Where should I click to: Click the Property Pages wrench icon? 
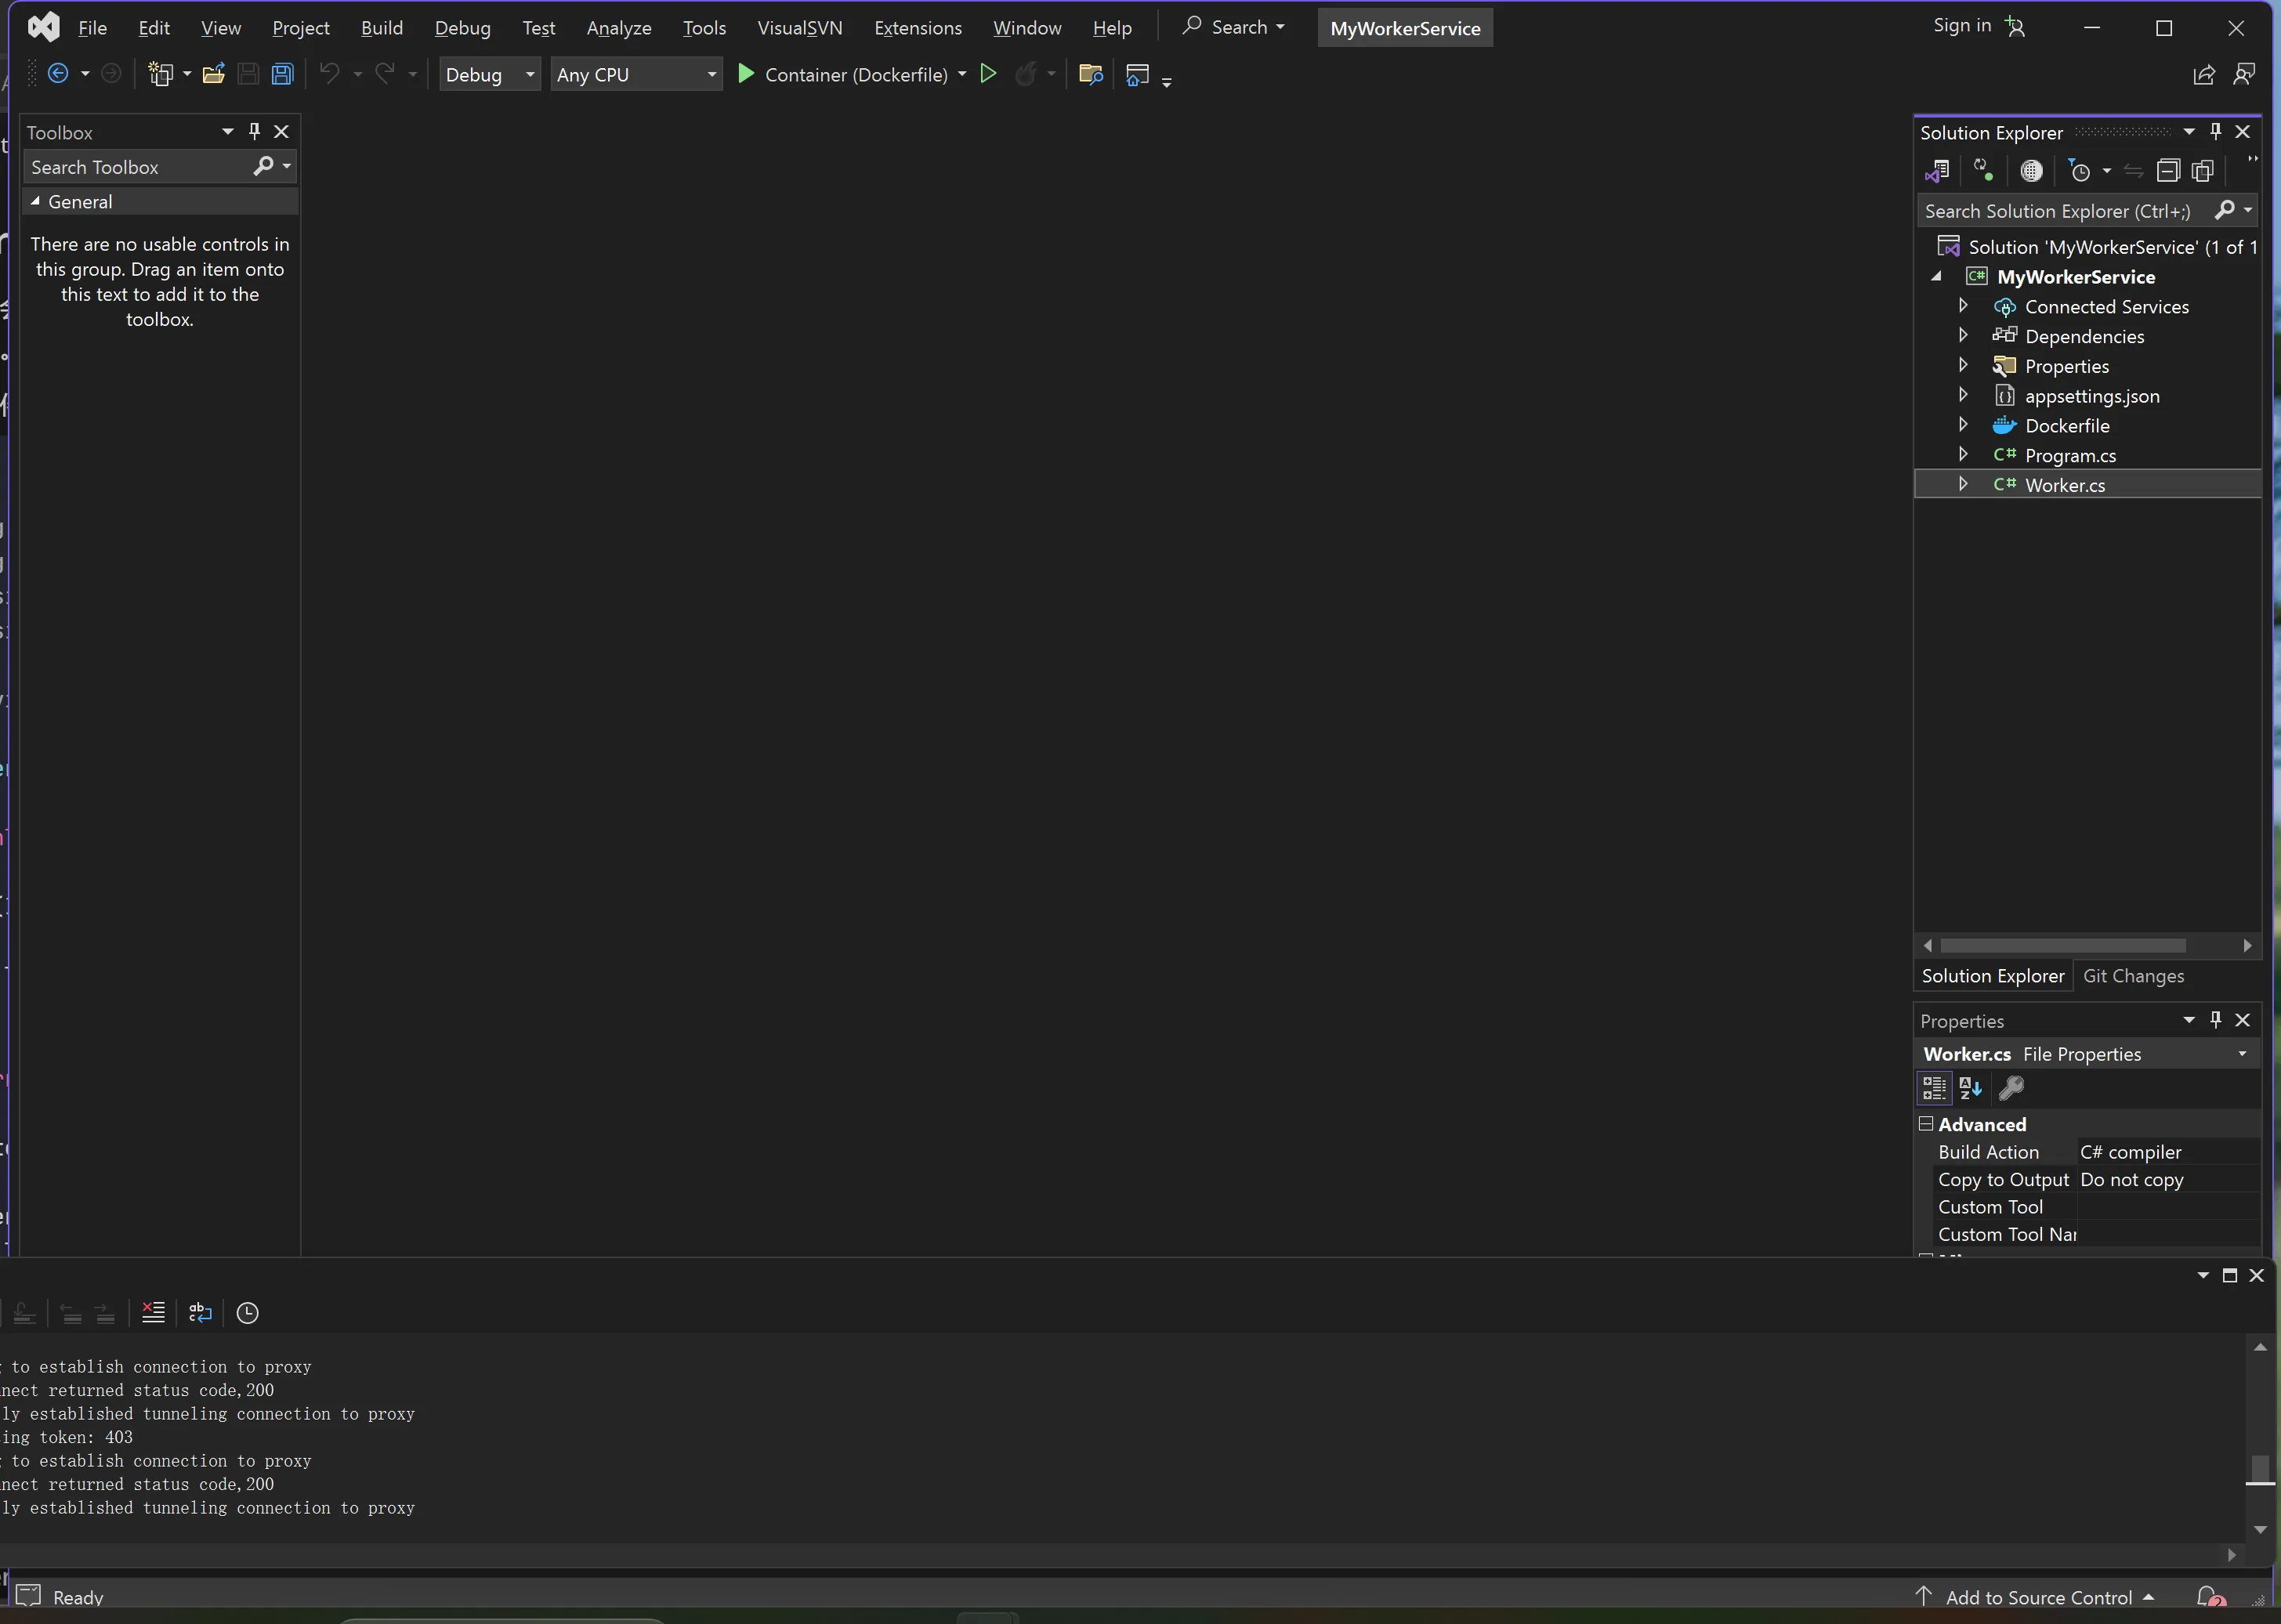2011,1087
